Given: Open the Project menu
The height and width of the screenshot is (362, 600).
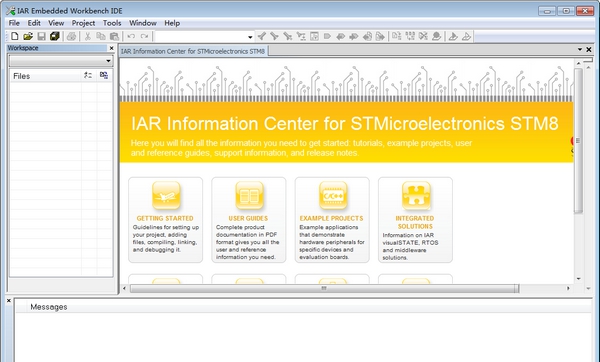Looking at the screenshot, I should (x=83, y=23).
